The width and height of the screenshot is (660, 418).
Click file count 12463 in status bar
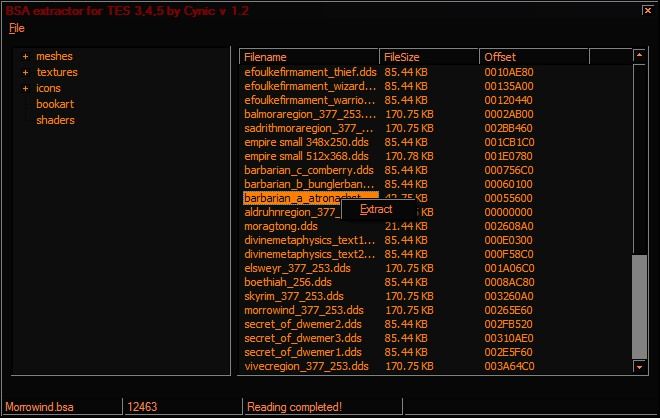pyautogui.click(x=142, y=407)
